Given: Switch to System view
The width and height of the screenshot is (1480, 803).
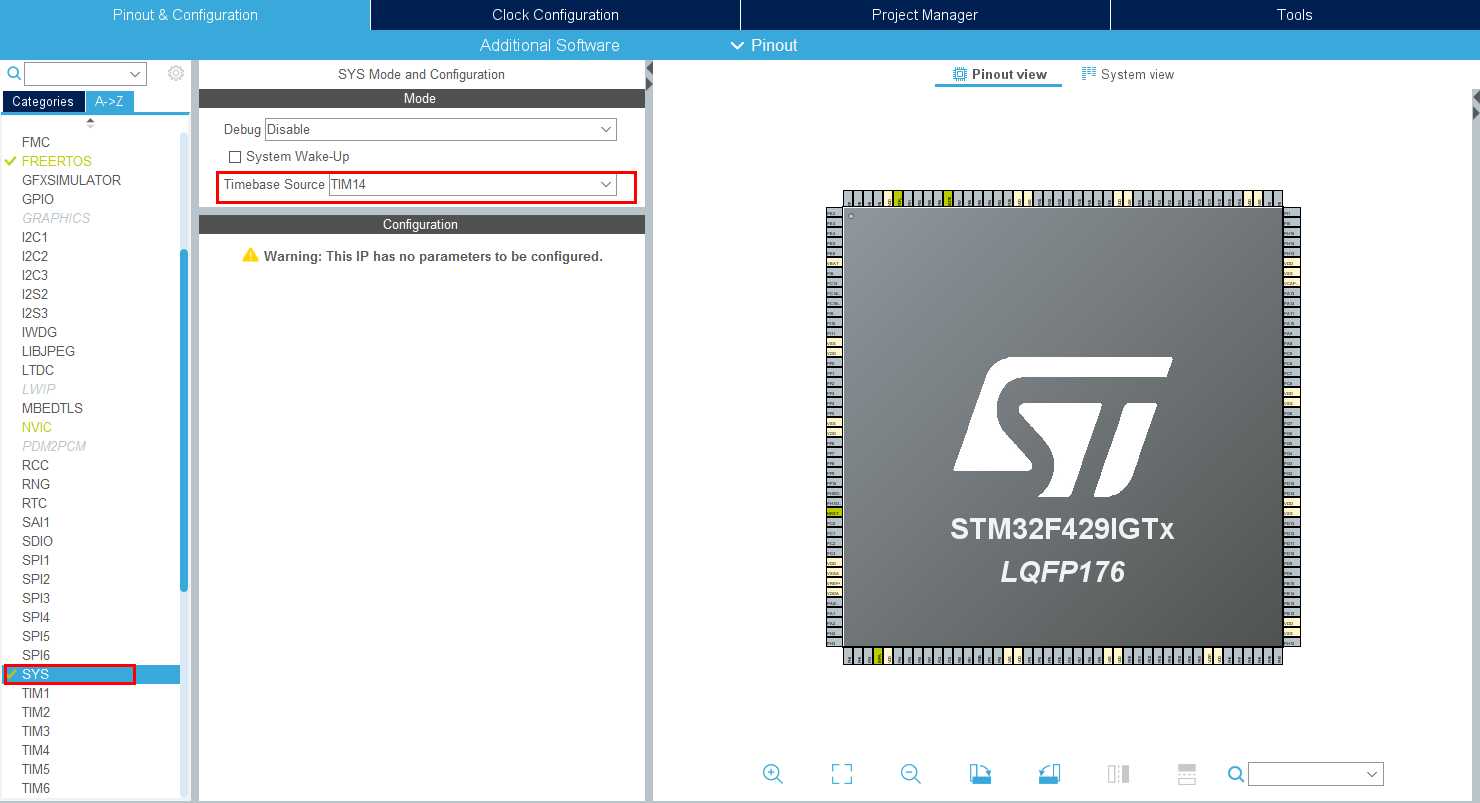Looking at the screenshot, I should (x=1128, y=74).
